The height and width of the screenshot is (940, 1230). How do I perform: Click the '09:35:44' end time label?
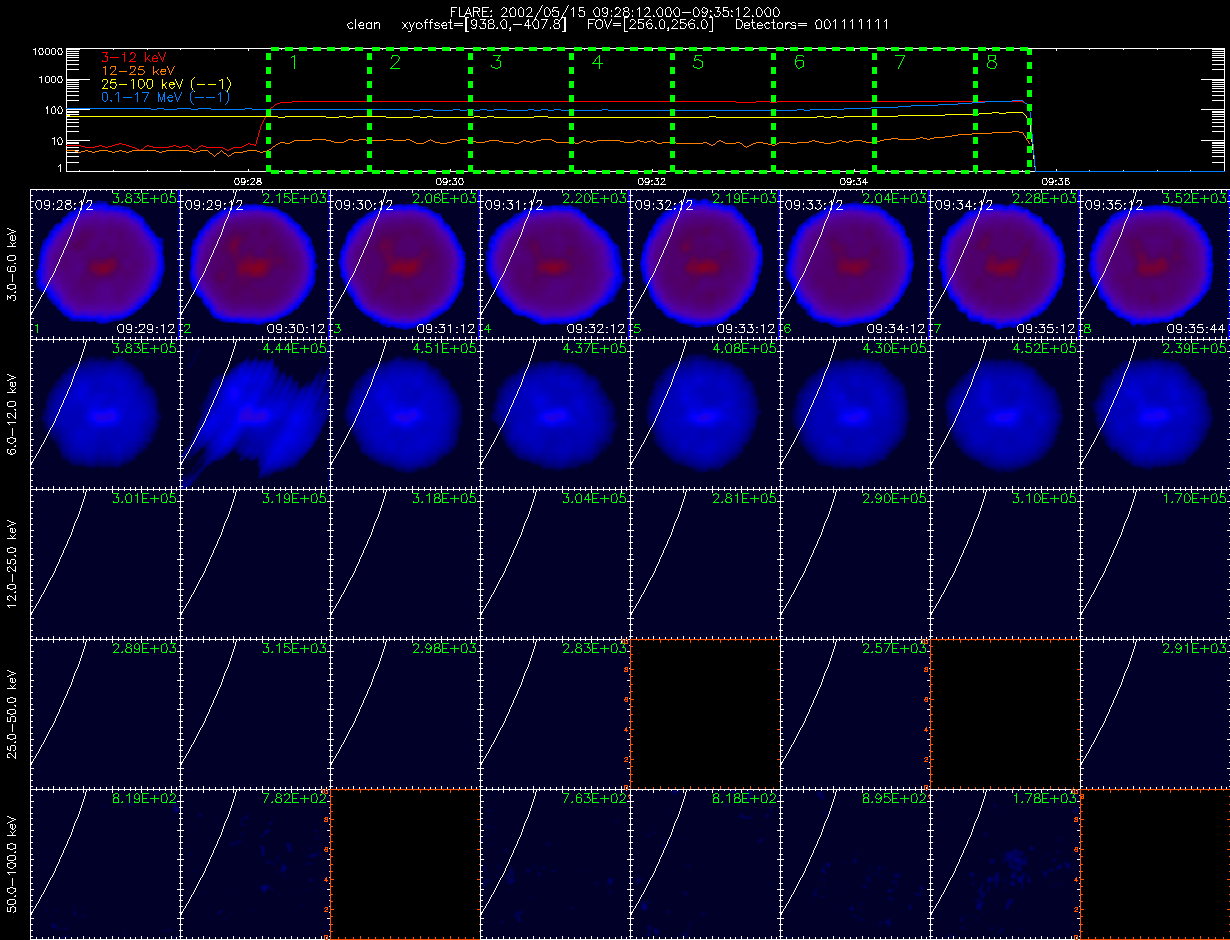point(1196,328)
